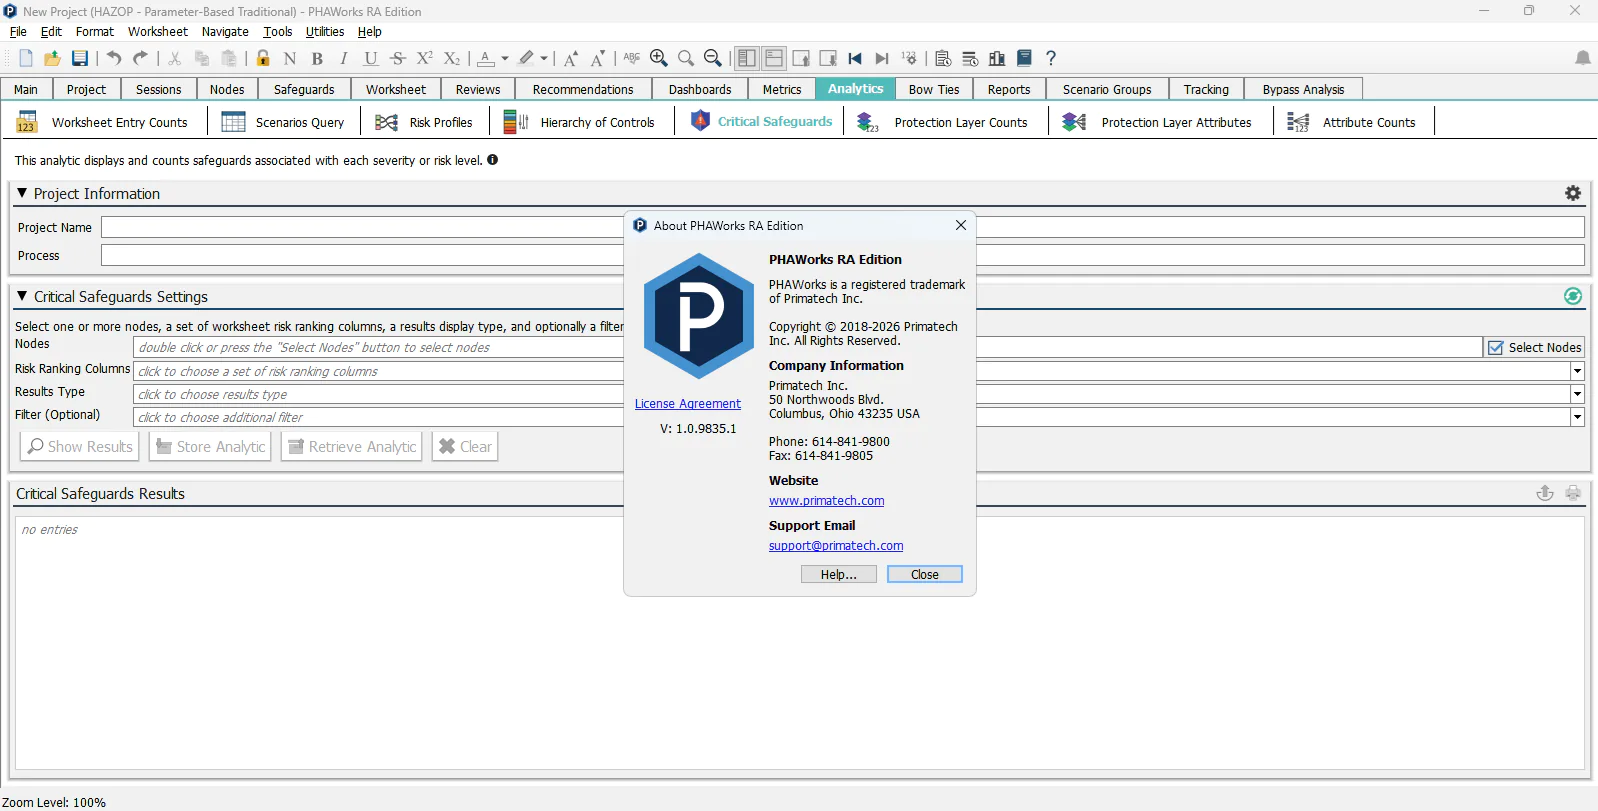Collapse the Project Information section

[22, 193]
